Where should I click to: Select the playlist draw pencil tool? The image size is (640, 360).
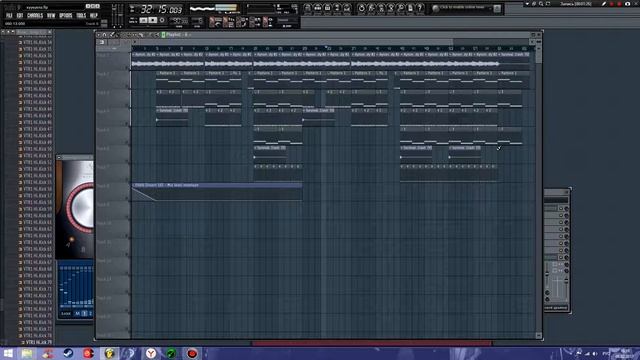click(113, 35)
